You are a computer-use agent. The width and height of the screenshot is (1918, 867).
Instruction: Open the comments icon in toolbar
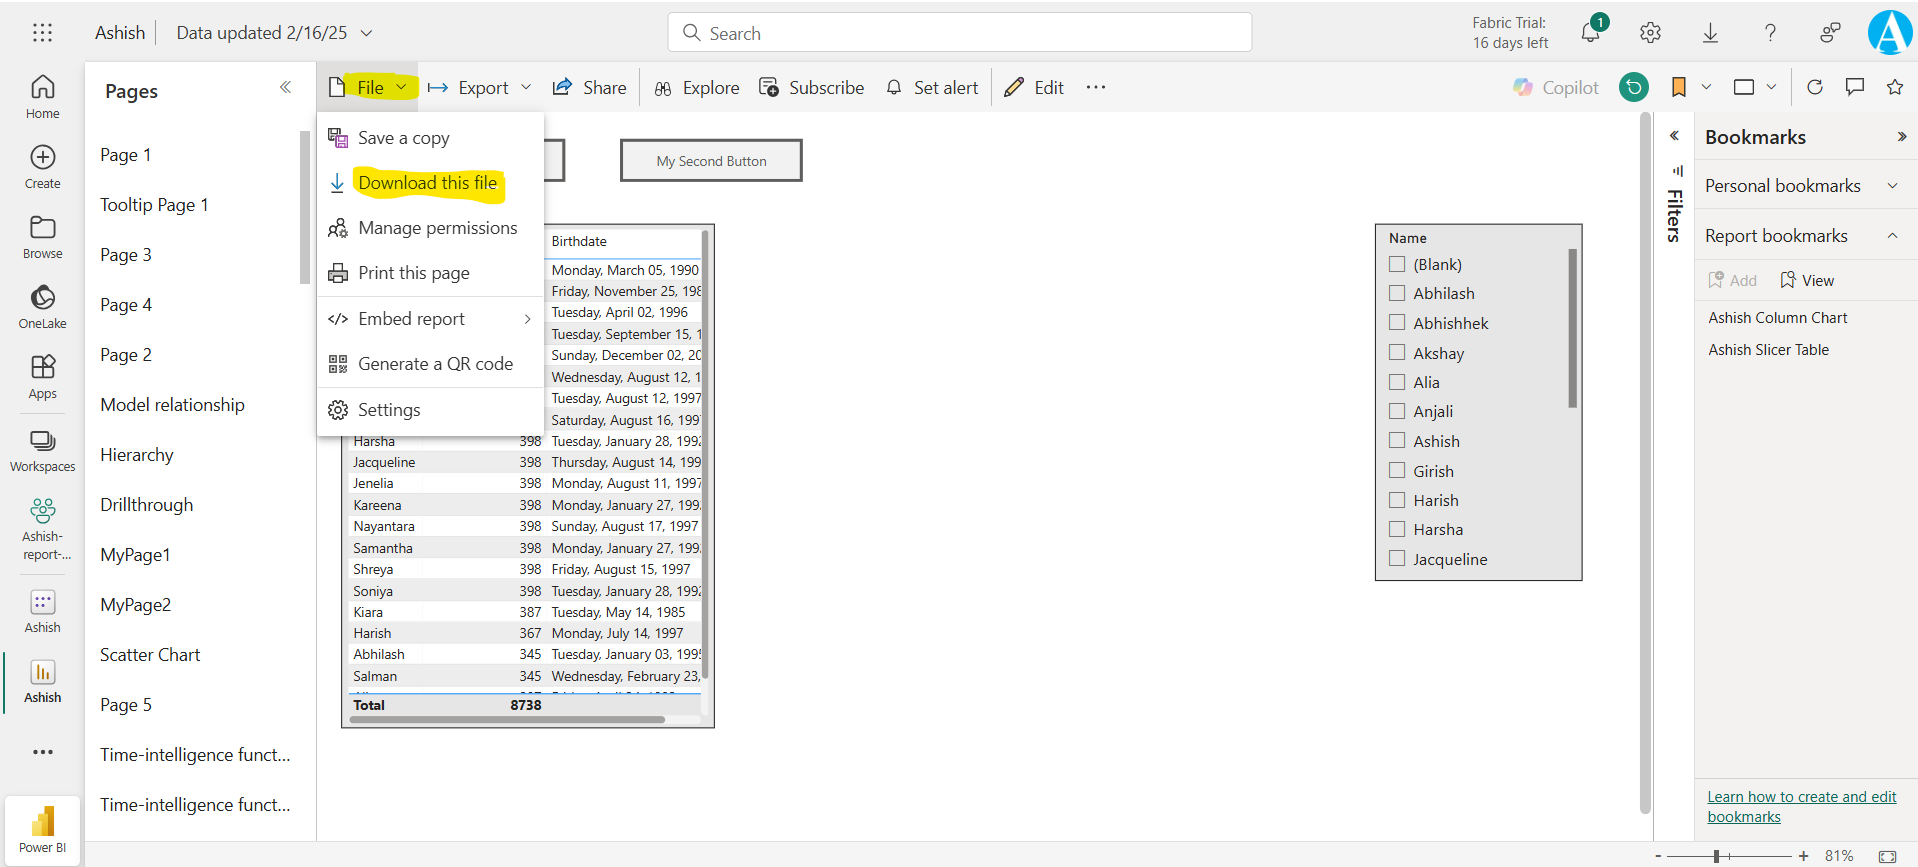coord(1855,87)
